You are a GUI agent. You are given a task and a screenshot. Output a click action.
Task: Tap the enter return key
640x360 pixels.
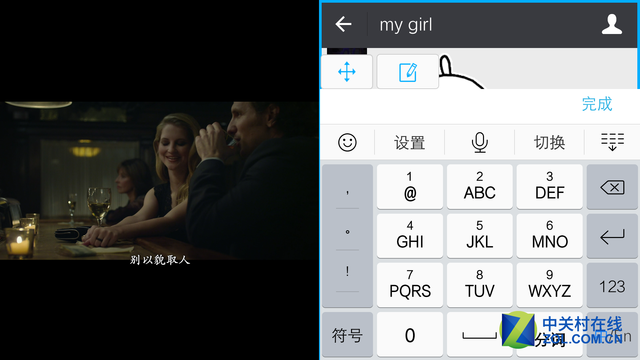(612, 236)
